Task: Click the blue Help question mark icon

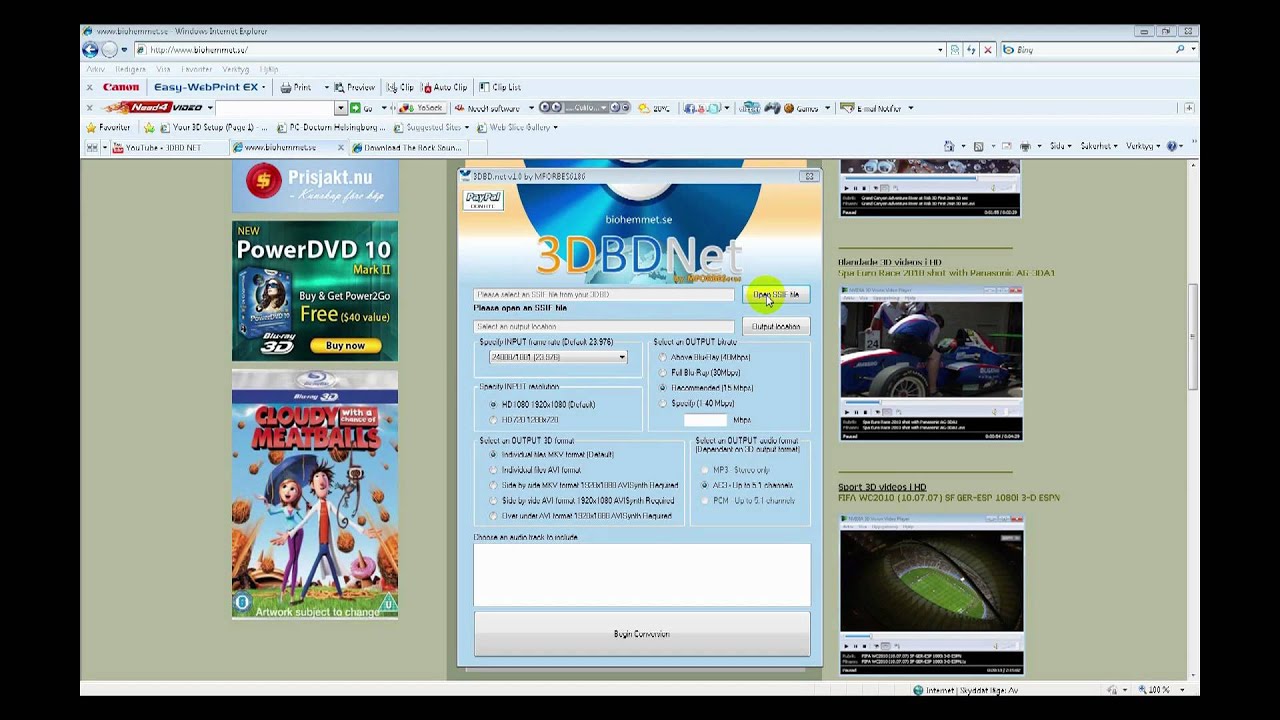Action: pos(1172,146)
